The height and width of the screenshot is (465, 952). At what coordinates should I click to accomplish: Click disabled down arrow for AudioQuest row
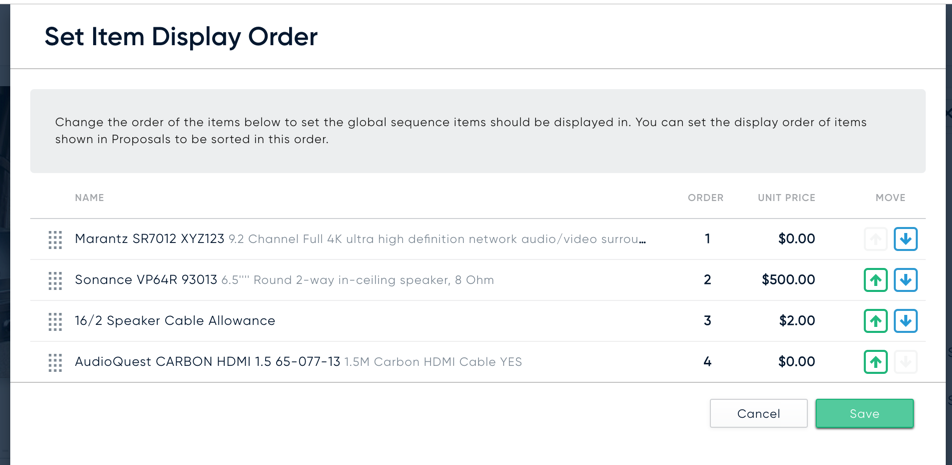(x=905, y=362)
